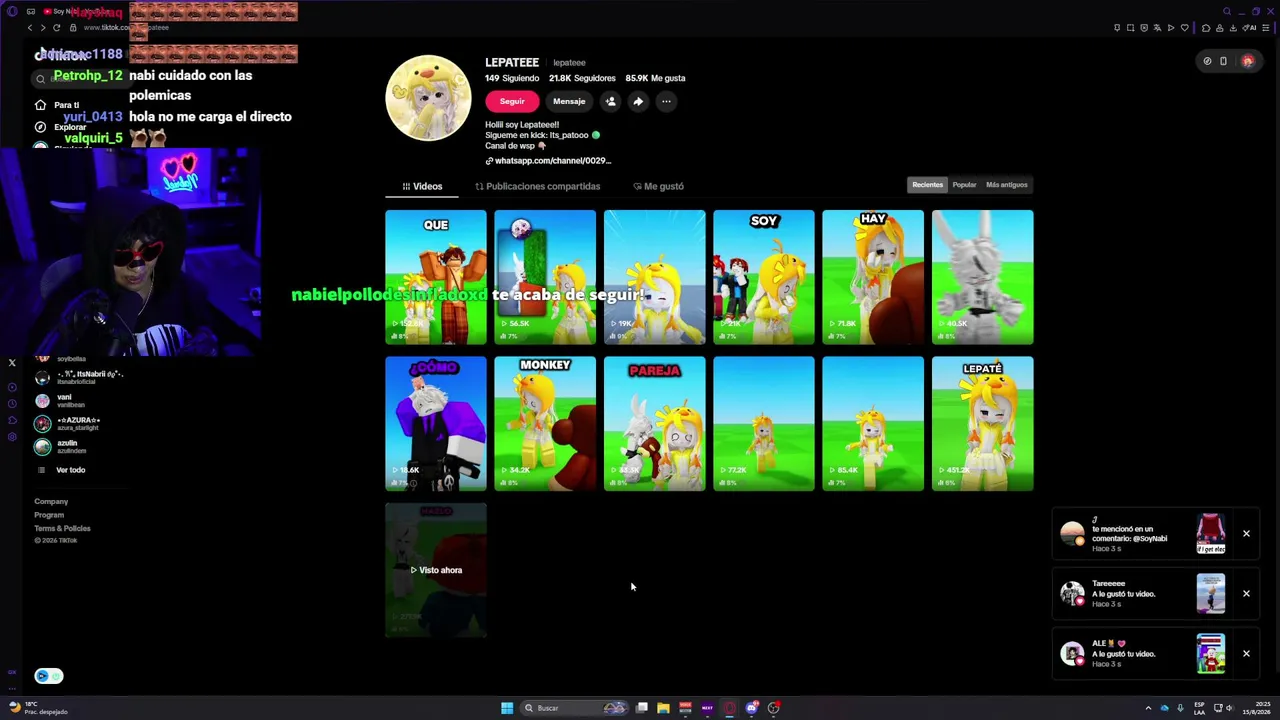Screen dimensions: 1280x720
Task: Open the browser X (Twitter) sidebar icon
Action: 12,363
